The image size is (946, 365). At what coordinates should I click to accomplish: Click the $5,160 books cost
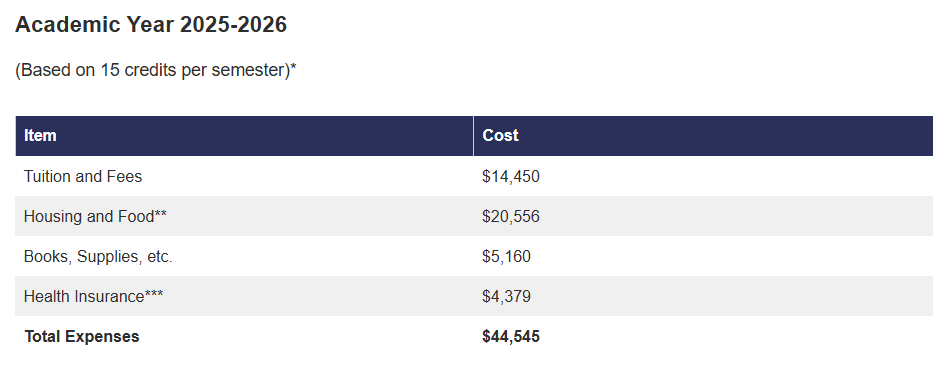click(506, 256)
